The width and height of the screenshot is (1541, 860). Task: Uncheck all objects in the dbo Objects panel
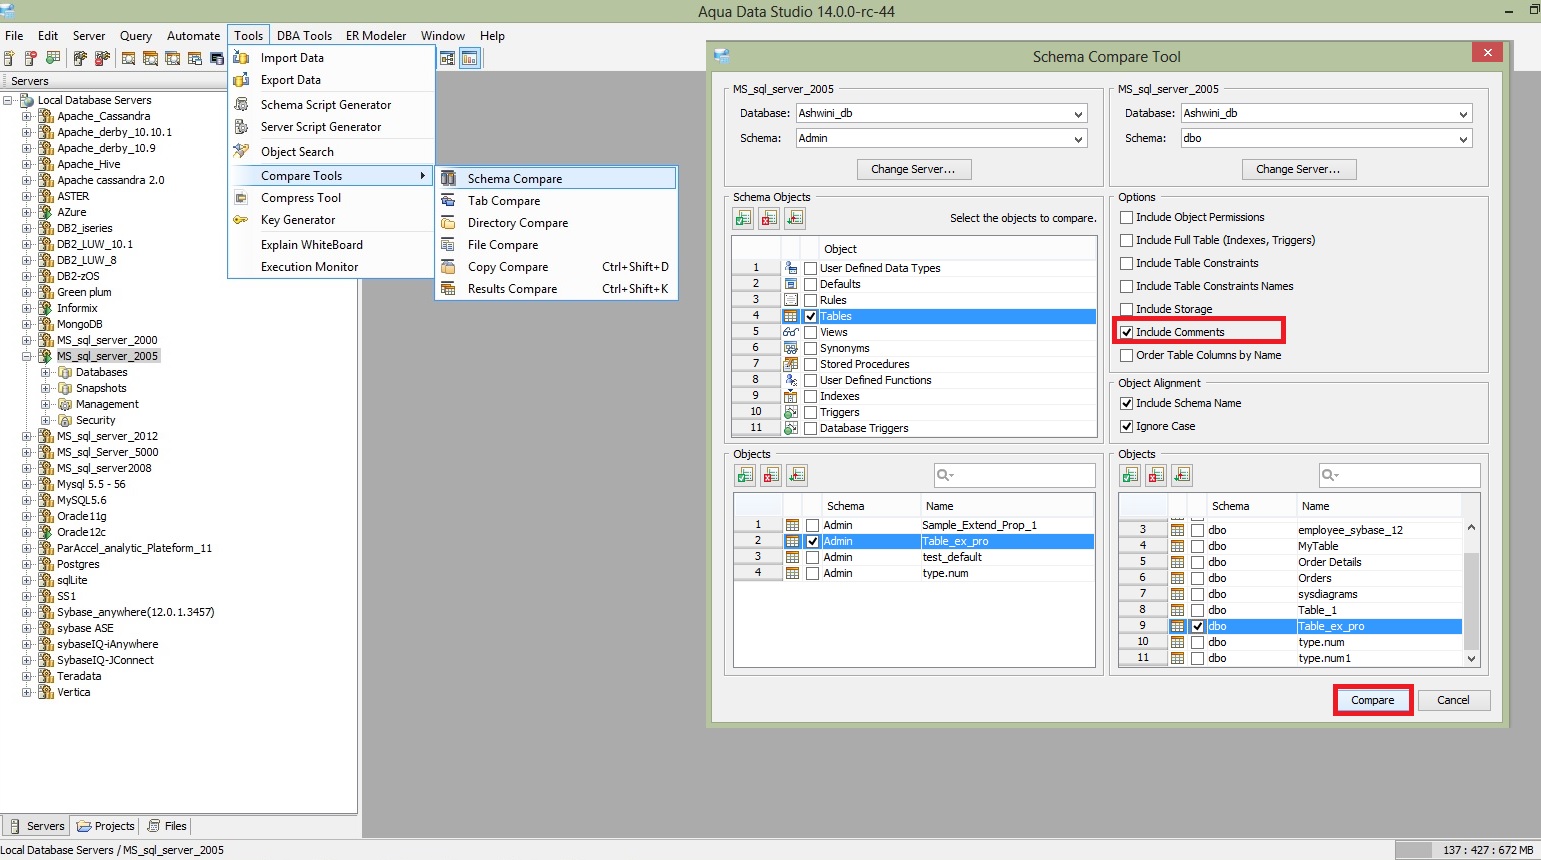pos(1156,475)
